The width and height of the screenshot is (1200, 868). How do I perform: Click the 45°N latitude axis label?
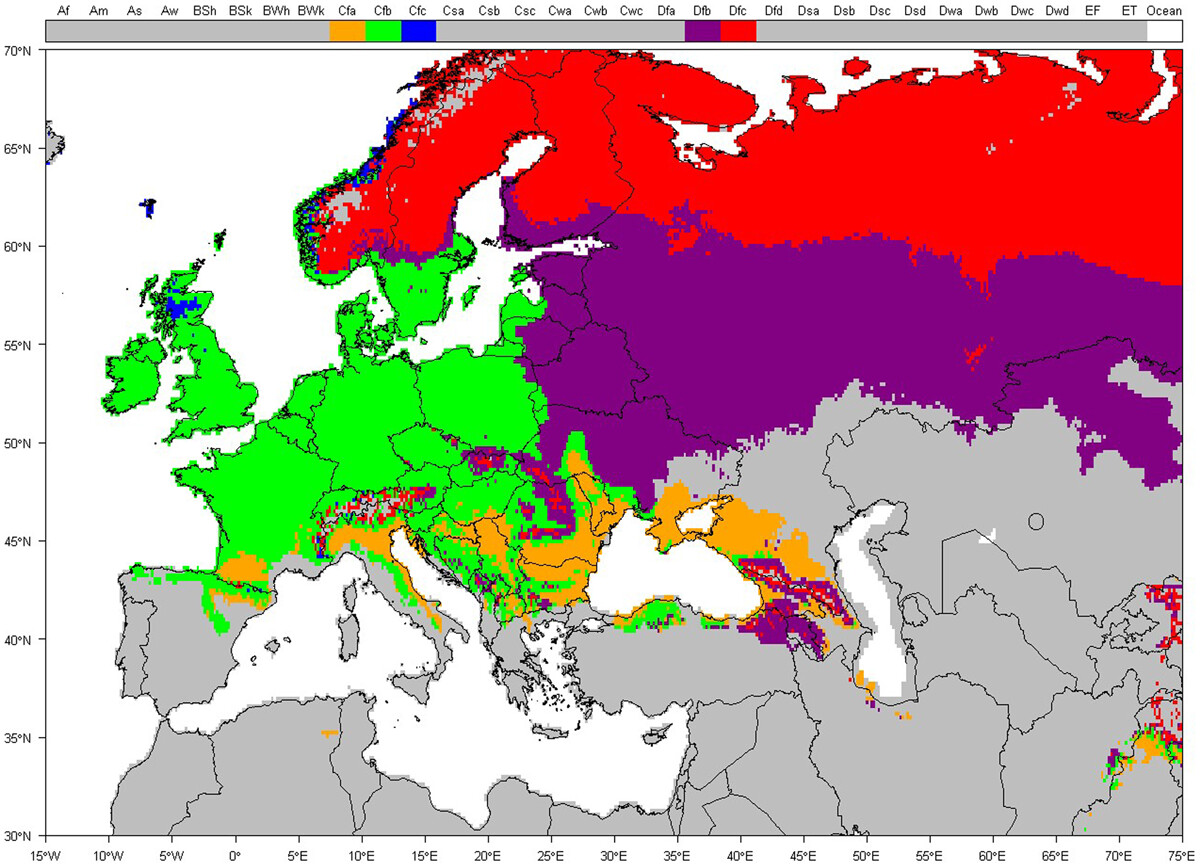pyautogui.click(x=17, y=541)
